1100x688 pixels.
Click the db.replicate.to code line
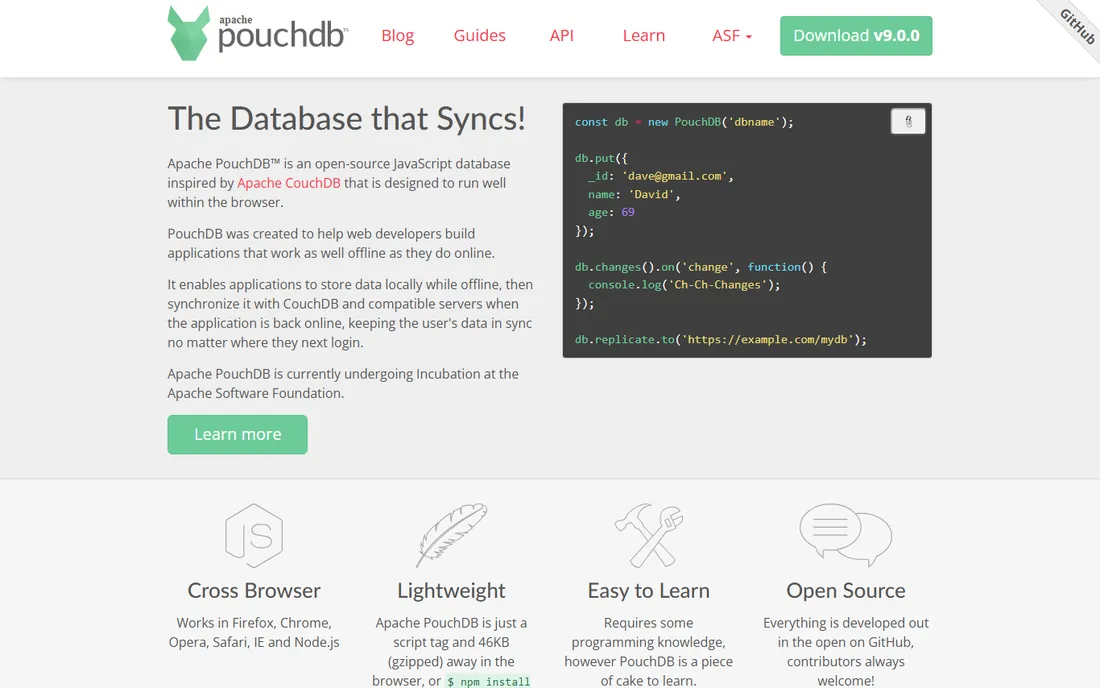tap(720, 339)
